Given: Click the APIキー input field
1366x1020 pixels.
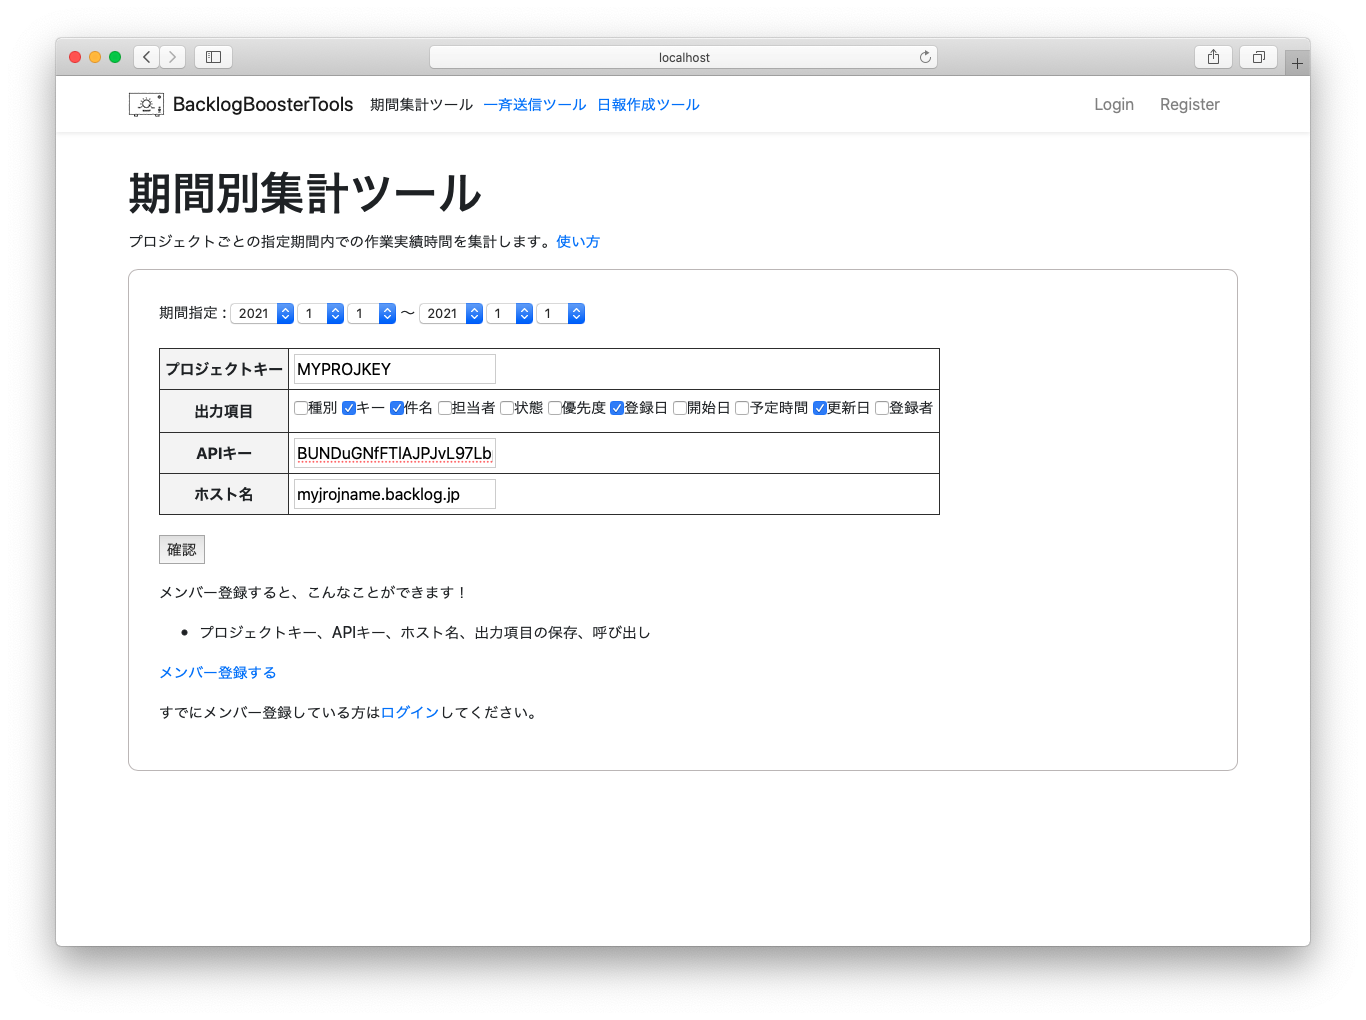Looking at the screenshot, I should pyautogui.click(x=394, y=453).
